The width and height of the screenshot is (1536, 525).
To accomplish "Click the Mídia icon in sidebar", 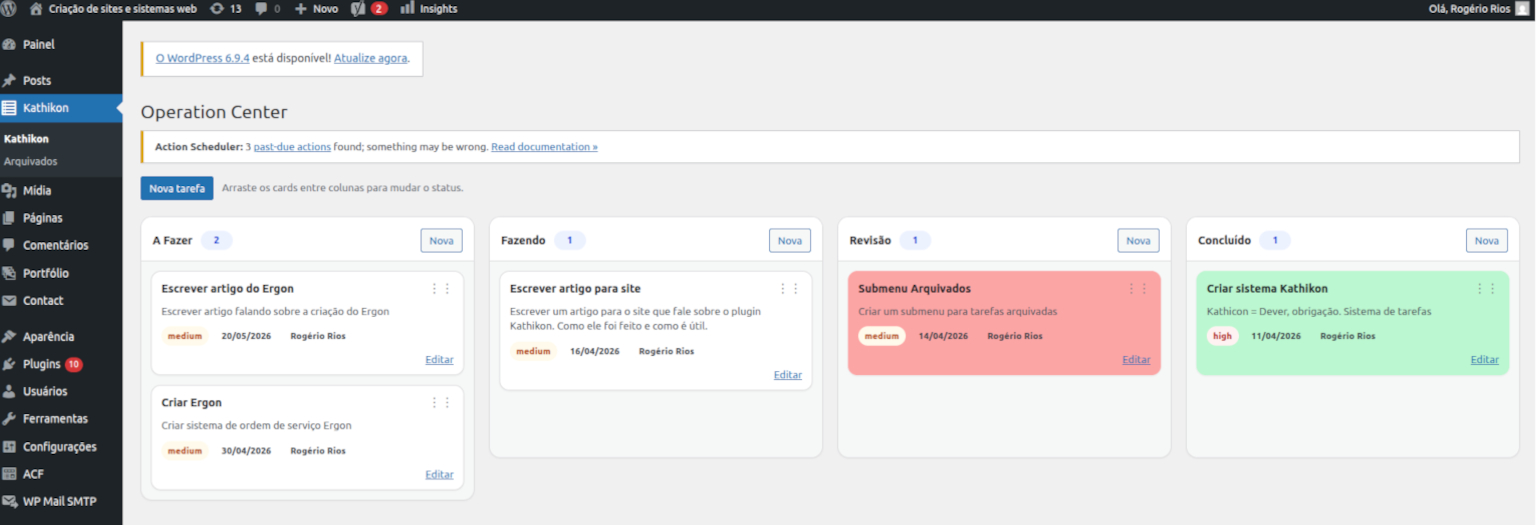I will tap(9, 191).
